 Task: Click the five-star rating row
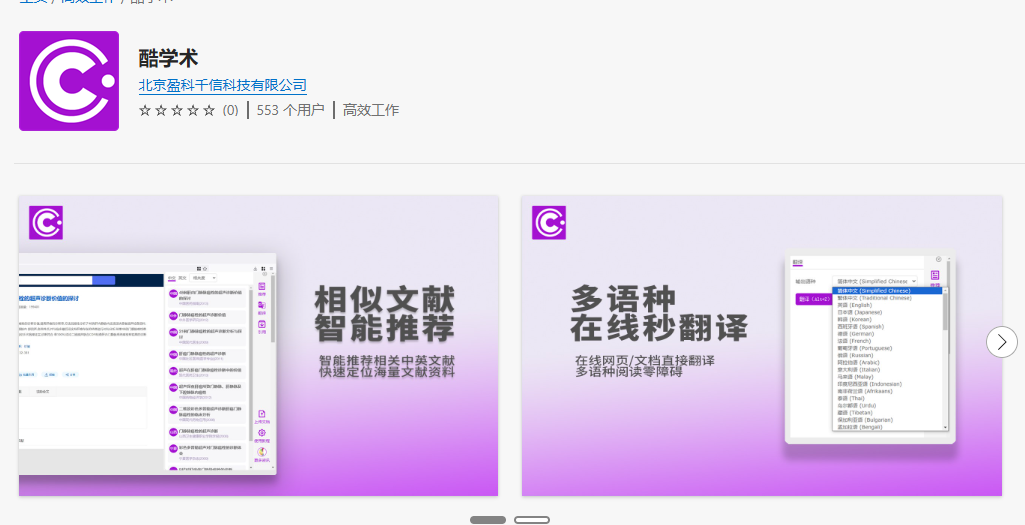[176, 110]
